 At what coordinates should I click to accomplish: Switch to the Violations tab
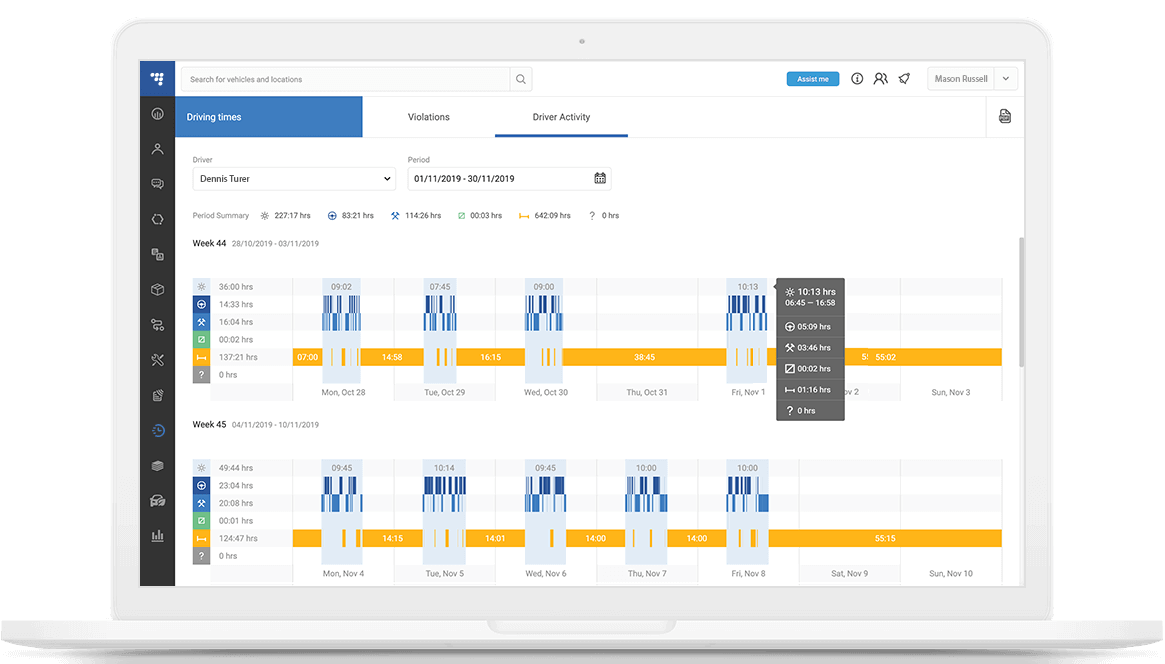[x=428, y=117]
